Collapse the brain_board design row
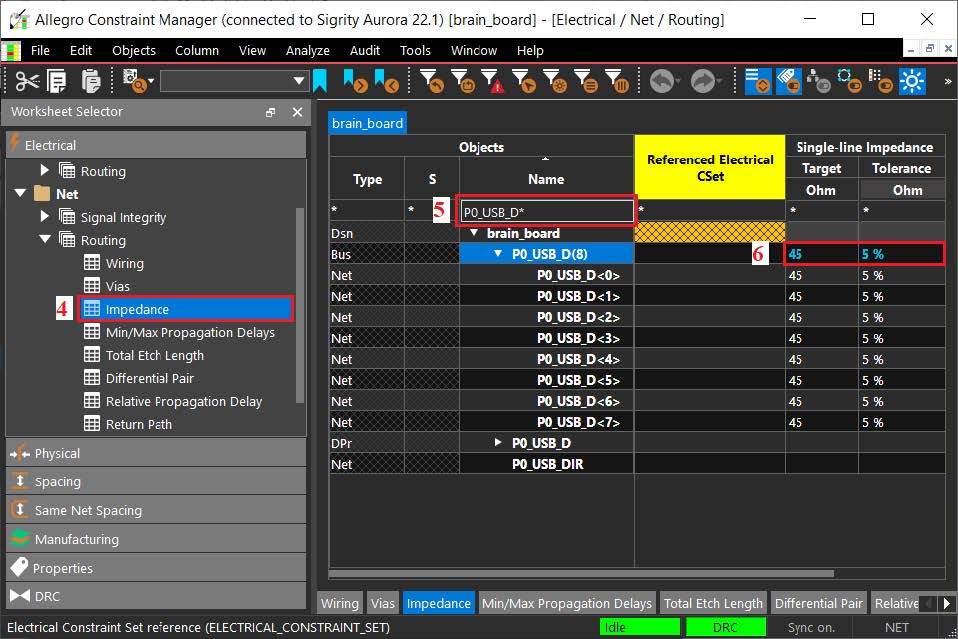This screenshot has width=958, height=639. pos(474,233)
